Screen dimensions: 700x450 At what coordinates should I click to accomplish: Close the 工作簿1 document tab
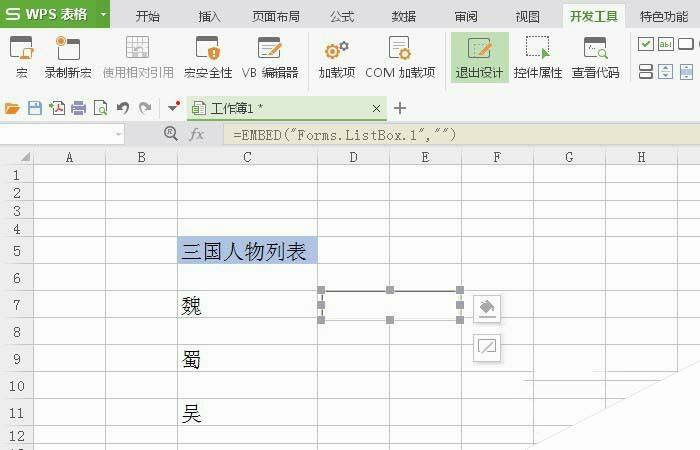(376, 108)
